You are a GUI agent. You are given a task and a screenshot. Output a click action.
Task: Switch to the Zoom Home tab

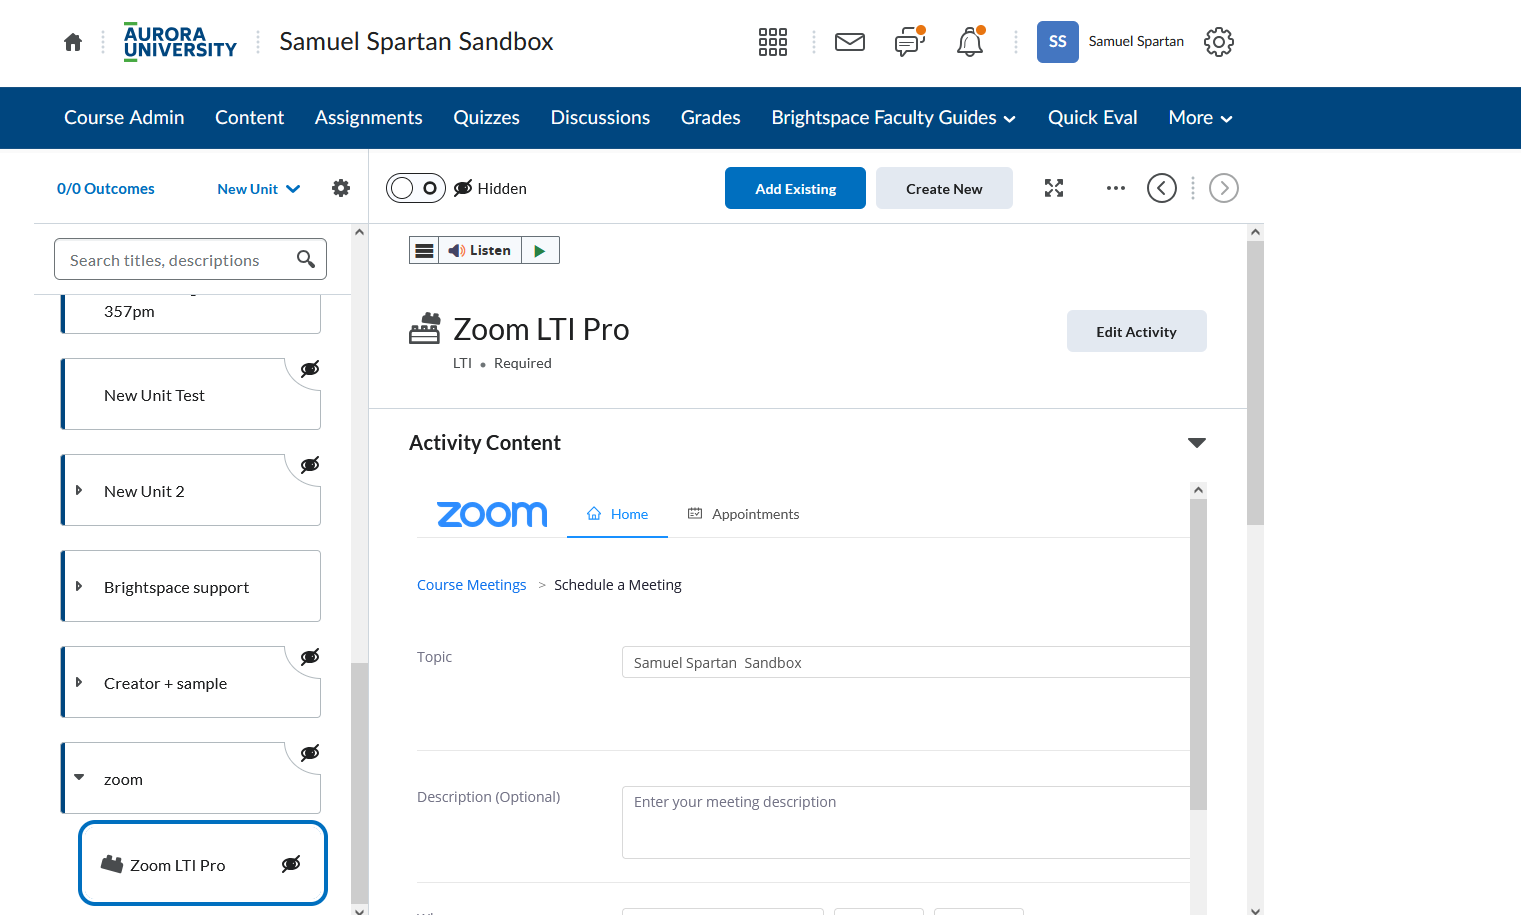[x=617, y=514]
